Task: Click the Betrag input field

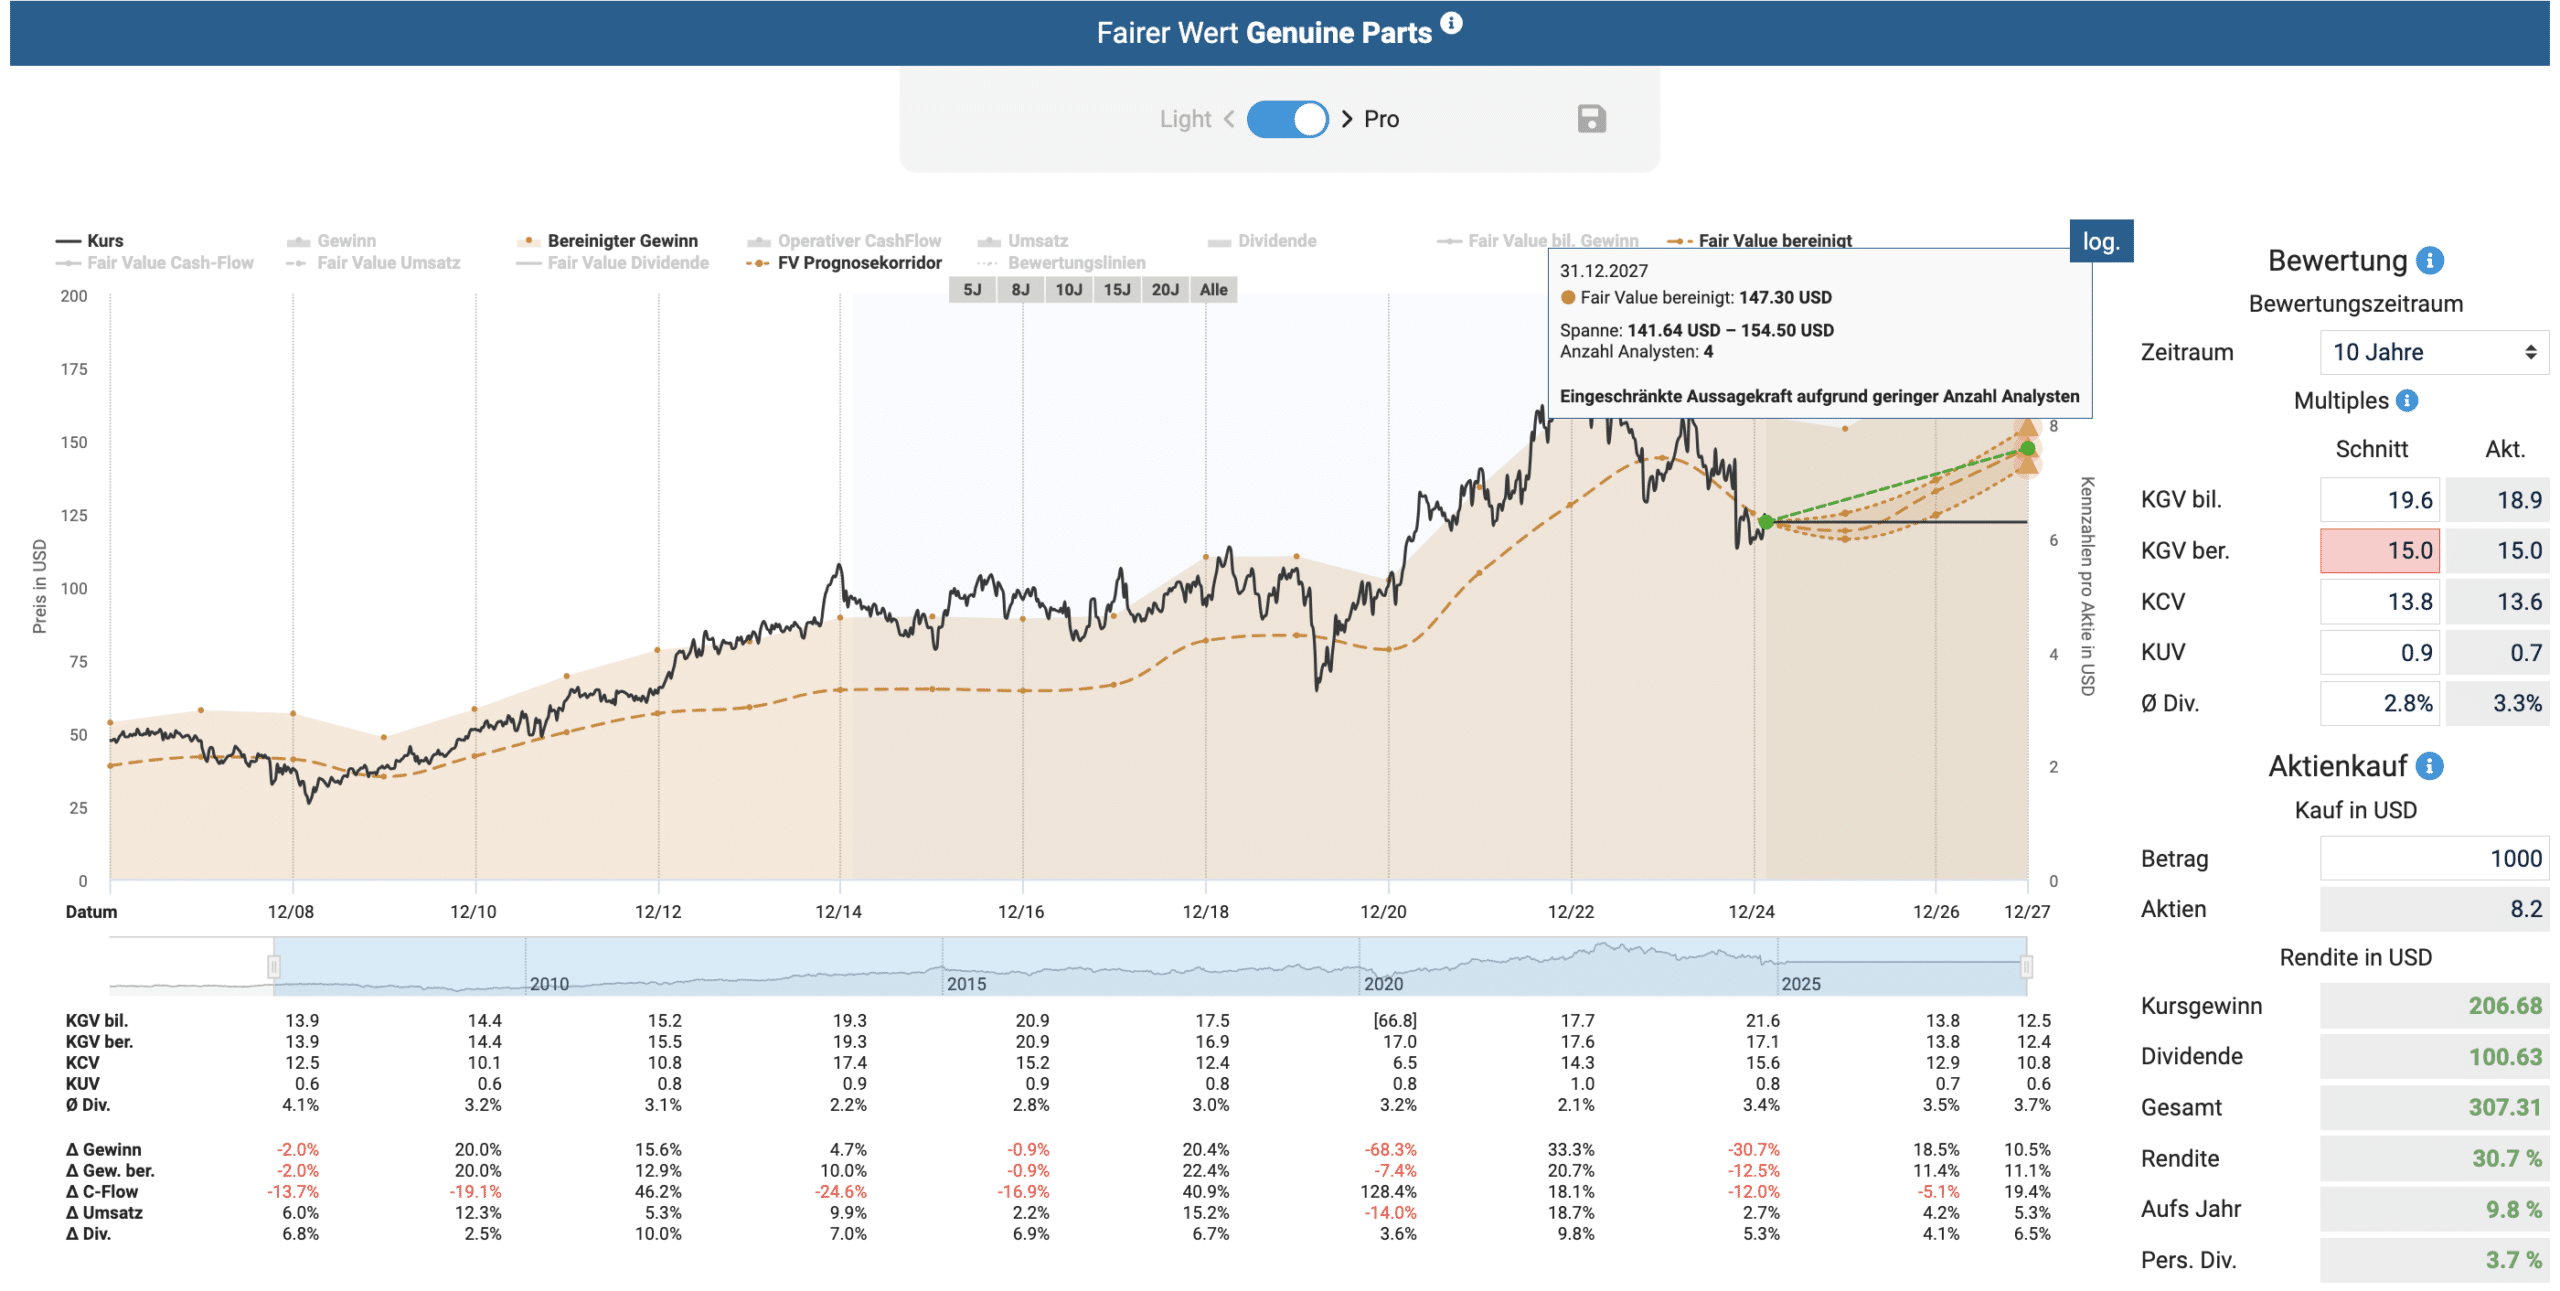Action: (2433, 858)
